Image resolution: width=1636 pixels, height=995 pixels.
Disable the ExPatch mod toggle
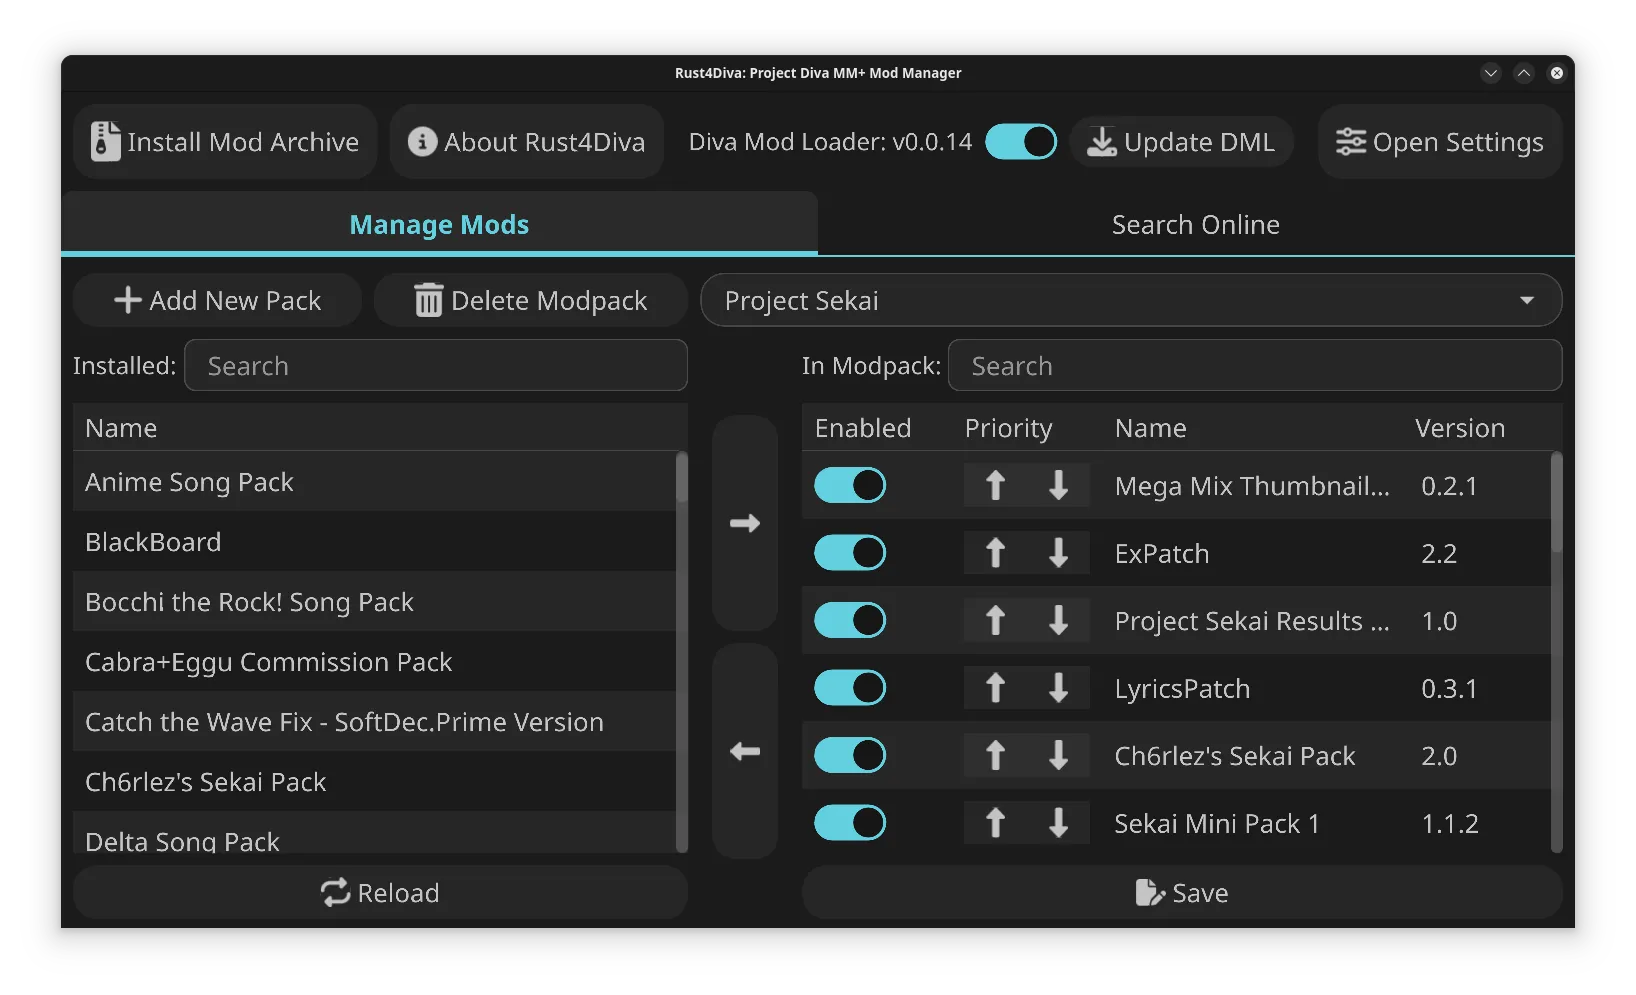(x=850, y=553)
